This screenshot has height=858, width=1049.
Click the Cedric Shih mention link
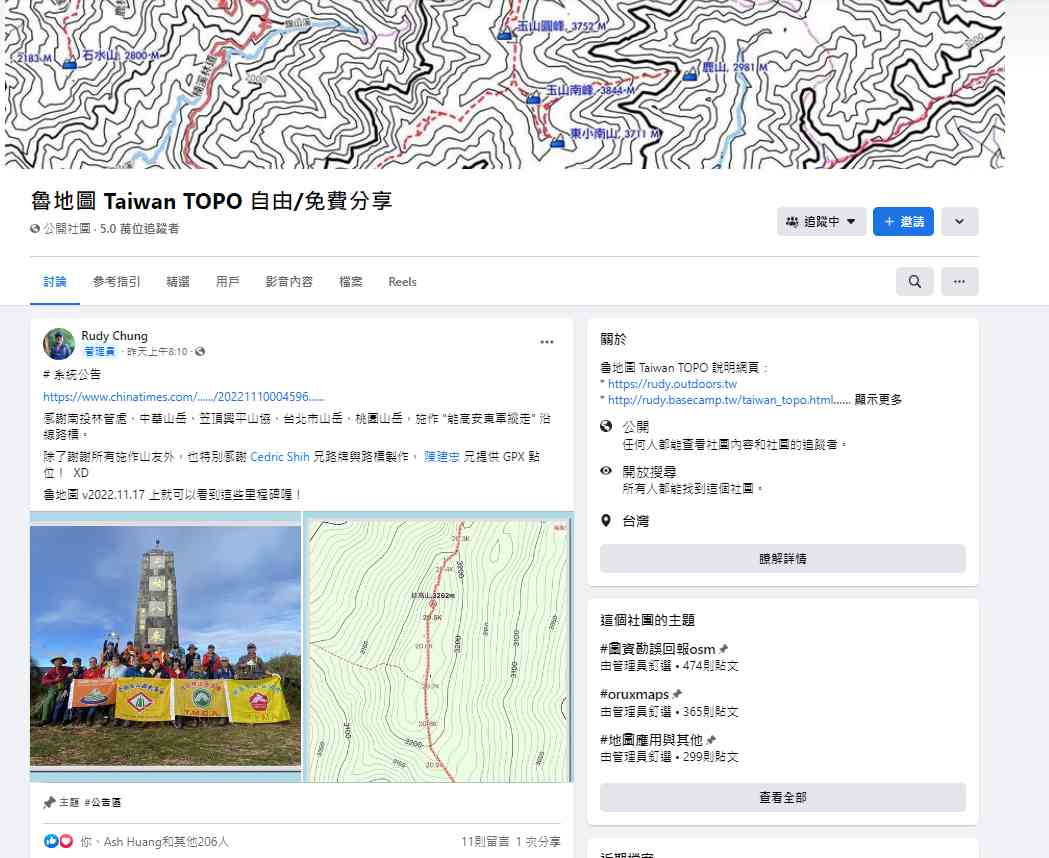coord(280,457)
